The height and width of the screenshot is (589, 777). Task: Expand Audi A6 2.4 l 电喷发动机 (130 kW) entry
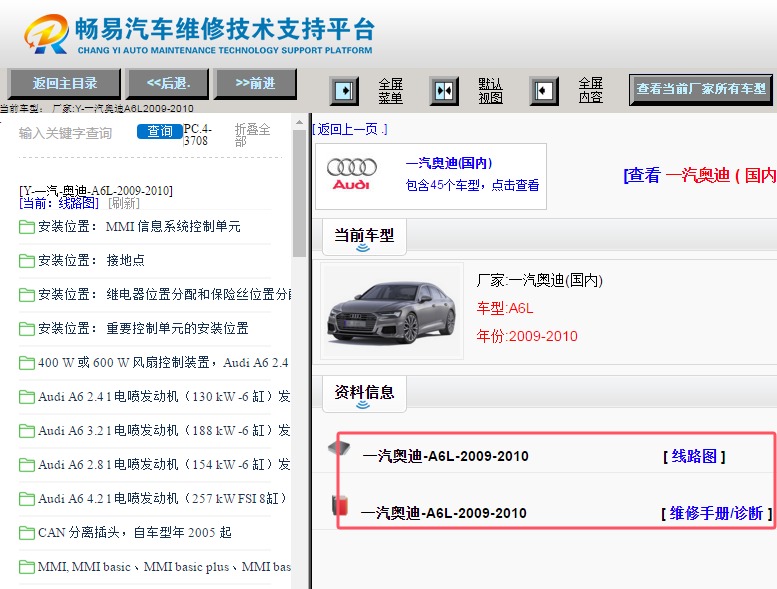coord(164,397)
